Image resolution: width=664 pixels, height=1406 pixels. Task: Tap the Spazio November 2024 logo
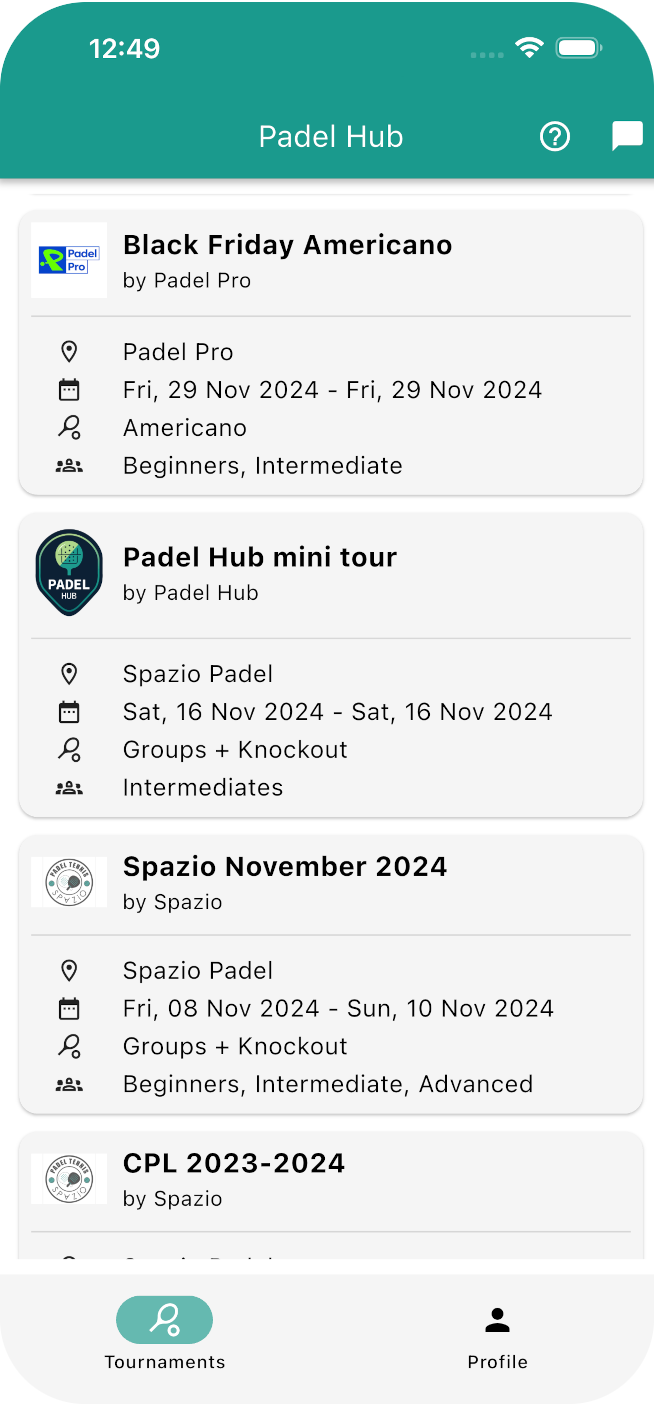coord(69,882)
